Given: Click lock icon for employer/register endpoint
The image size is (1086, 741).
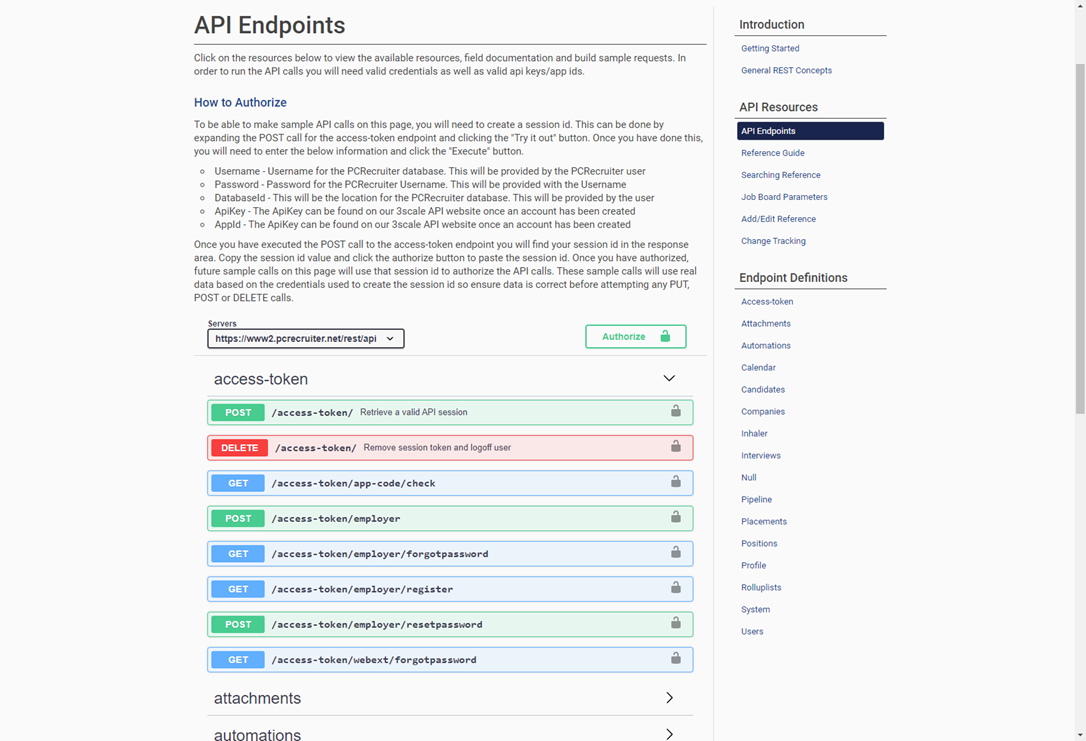Looking at the screenshot, I should pyautogui.click(x=676, y=589).
